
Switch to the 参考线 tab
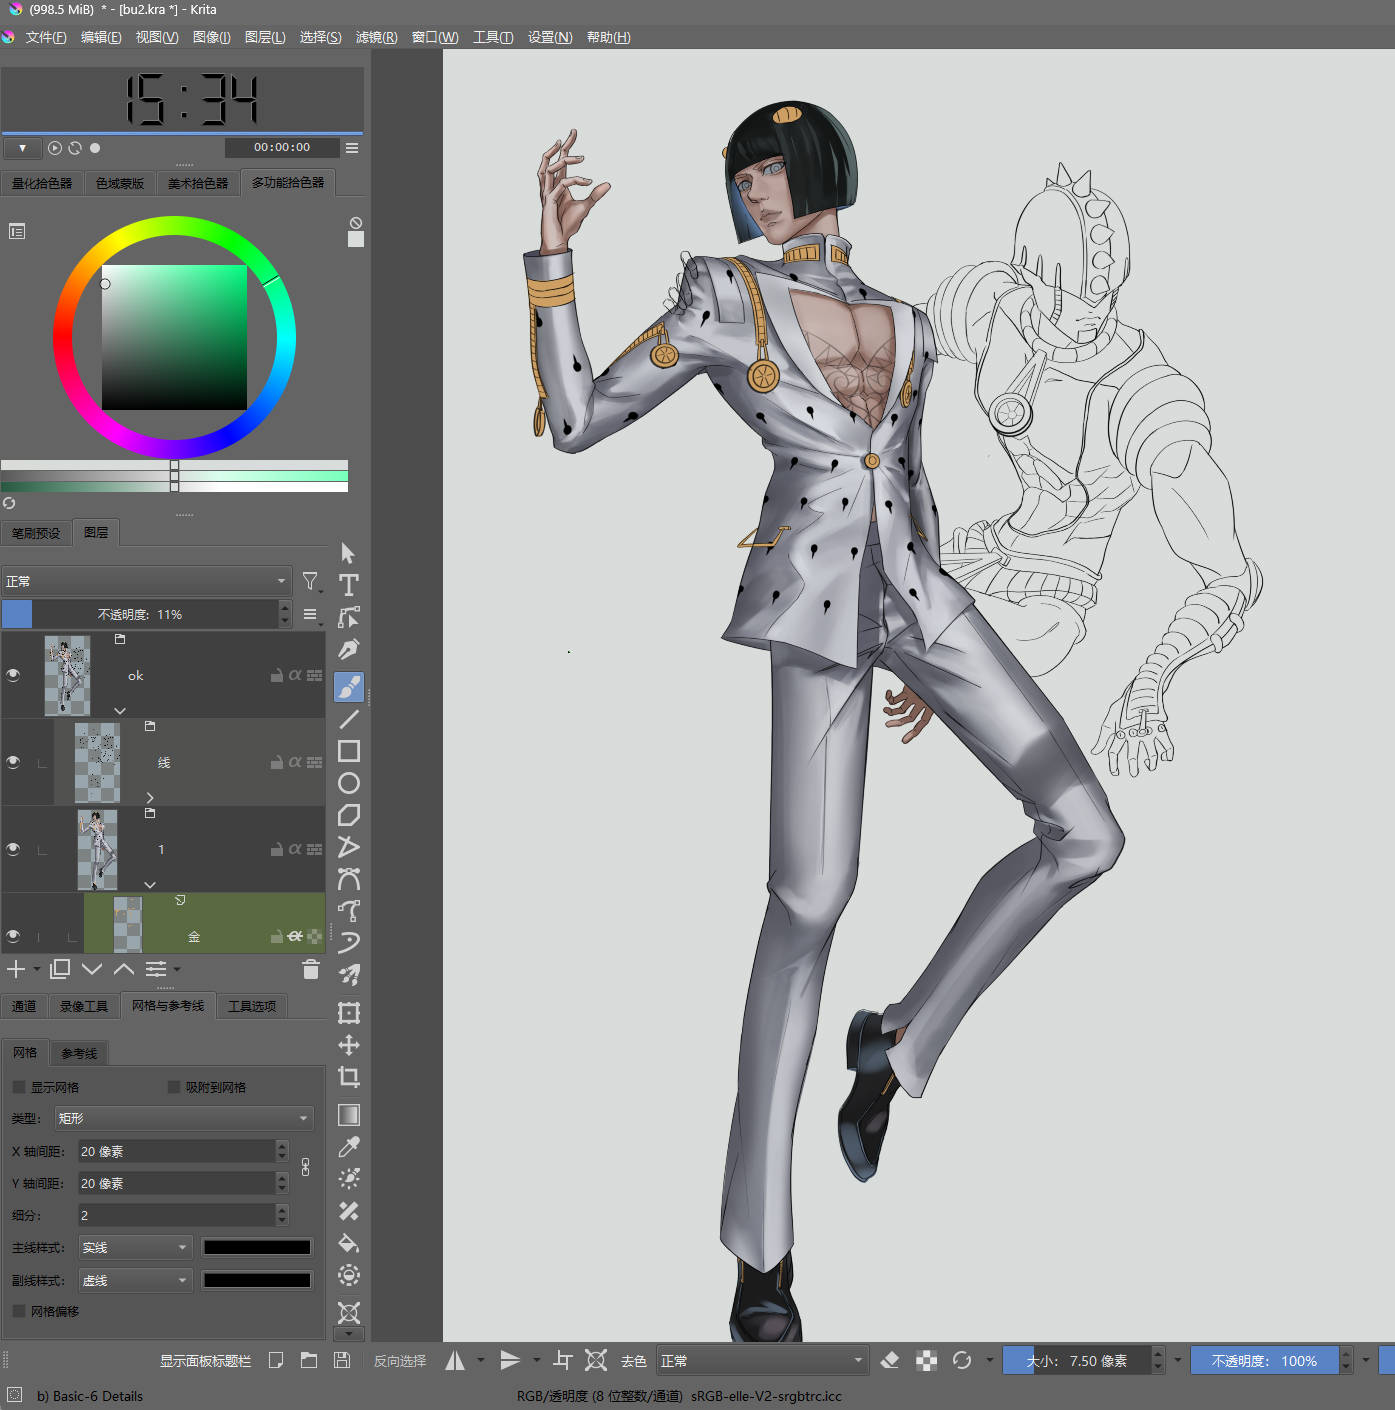(79, 1053)
